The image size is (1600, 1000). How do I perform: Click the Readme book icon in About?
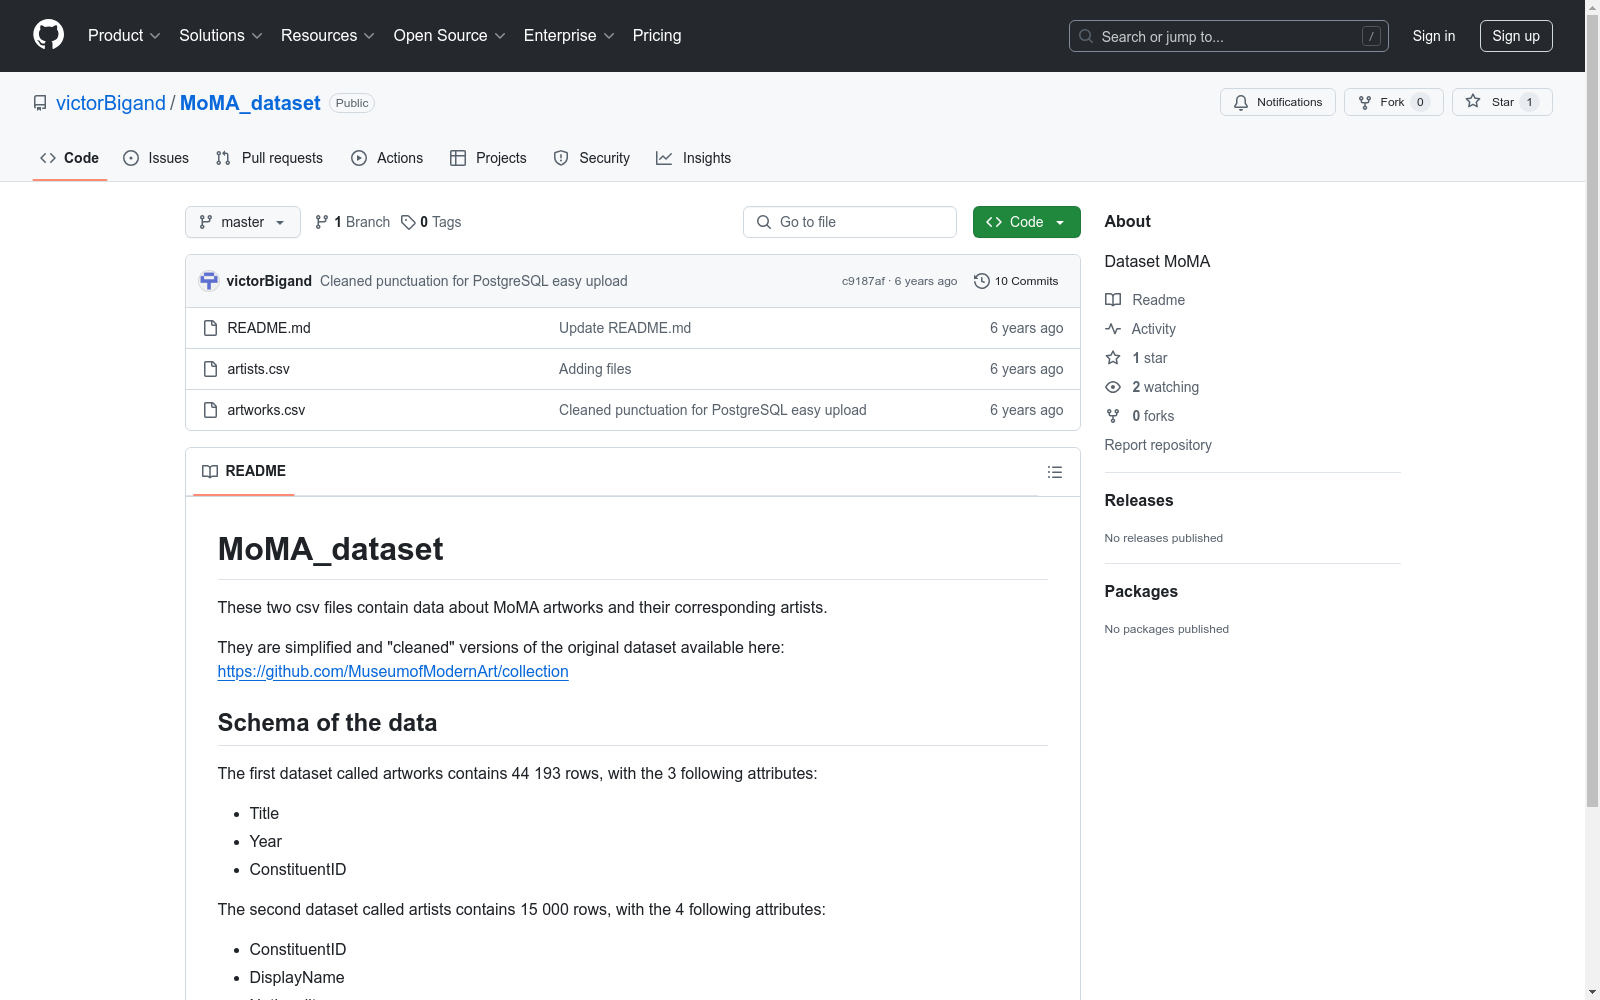(x=1113, y=300)
